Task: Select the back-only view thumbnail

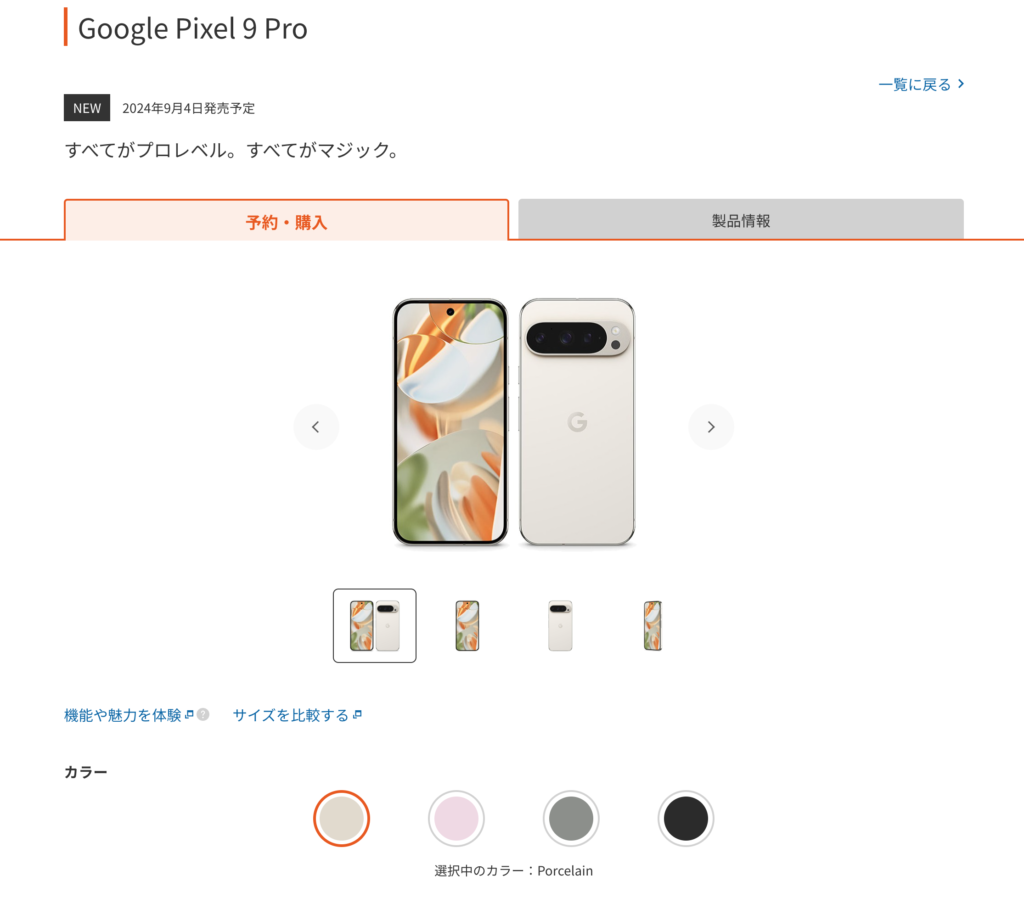Action: [x=560, y=626]
